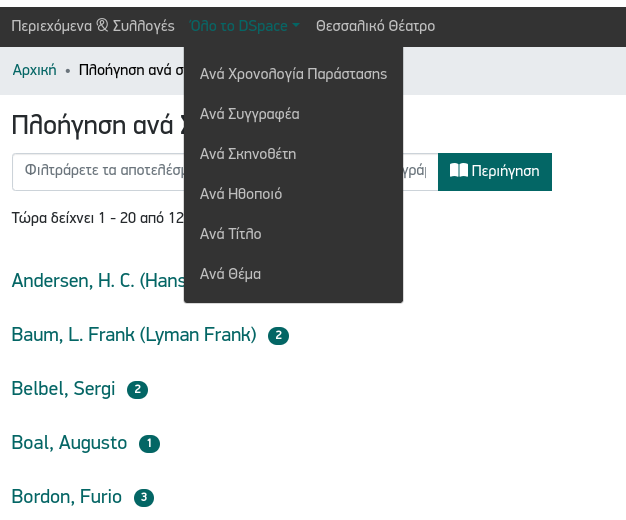Select the Ανά Τίτλο menu item
This screenshot has height=520, width=626.
(x=231, y=234)
